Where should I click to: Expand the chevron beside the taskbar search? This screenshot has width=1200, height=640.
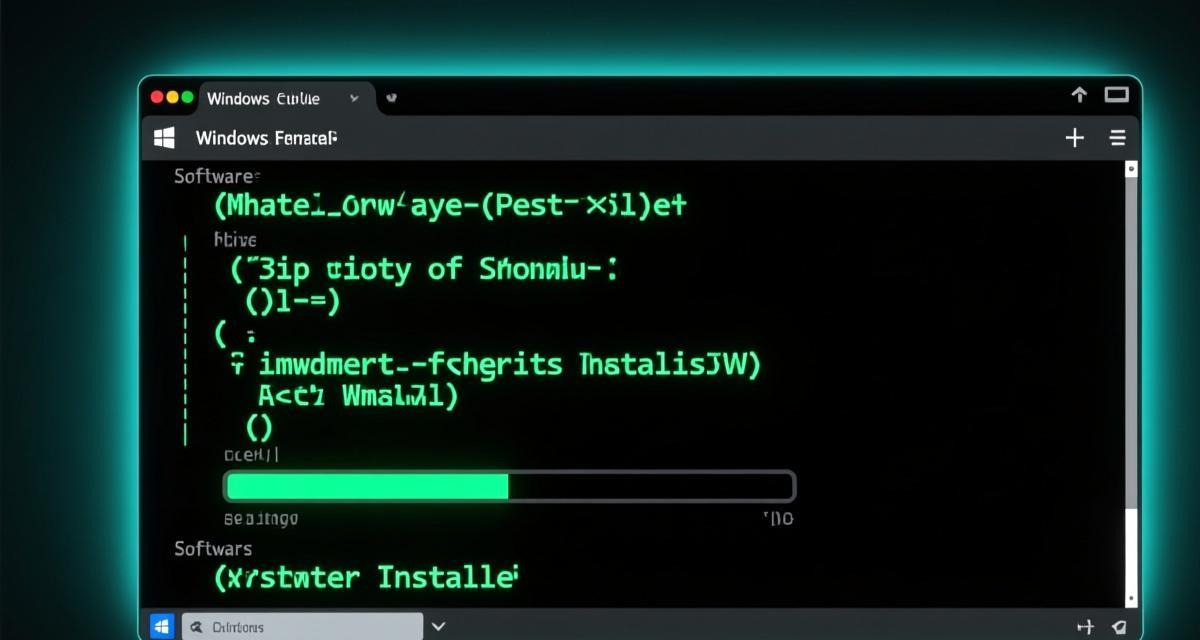437,627
